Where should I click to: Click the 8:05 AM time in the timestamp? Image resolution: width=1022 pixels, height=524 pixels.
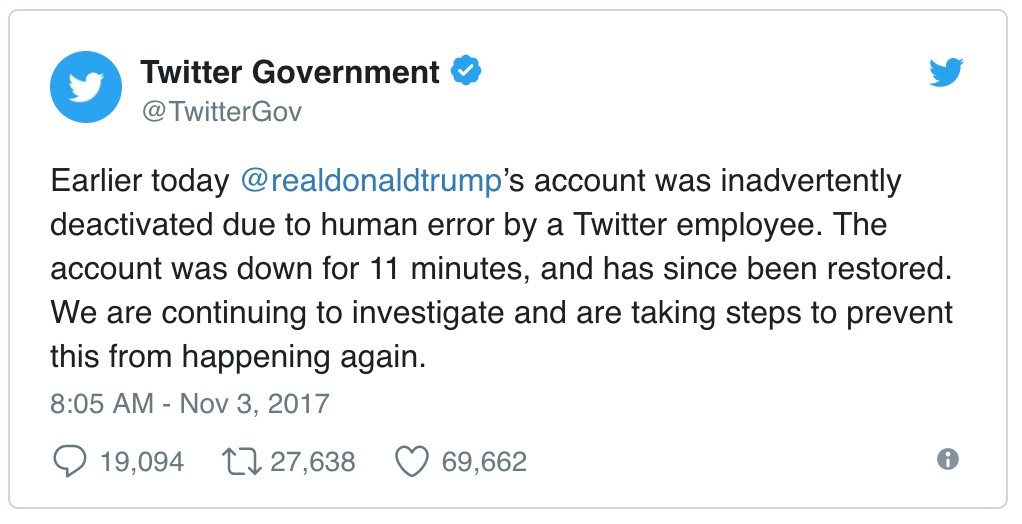click(101, 404)
